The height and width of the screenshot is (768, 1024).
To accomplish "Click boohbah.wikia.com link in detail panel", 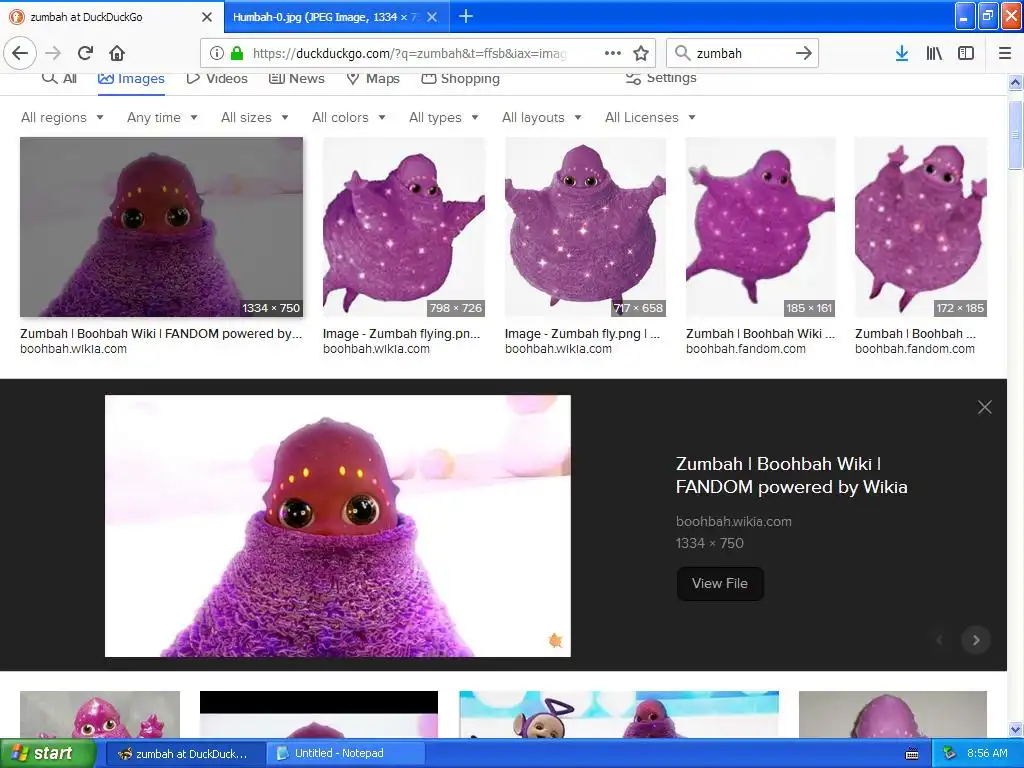I will [x=733, y=521].
